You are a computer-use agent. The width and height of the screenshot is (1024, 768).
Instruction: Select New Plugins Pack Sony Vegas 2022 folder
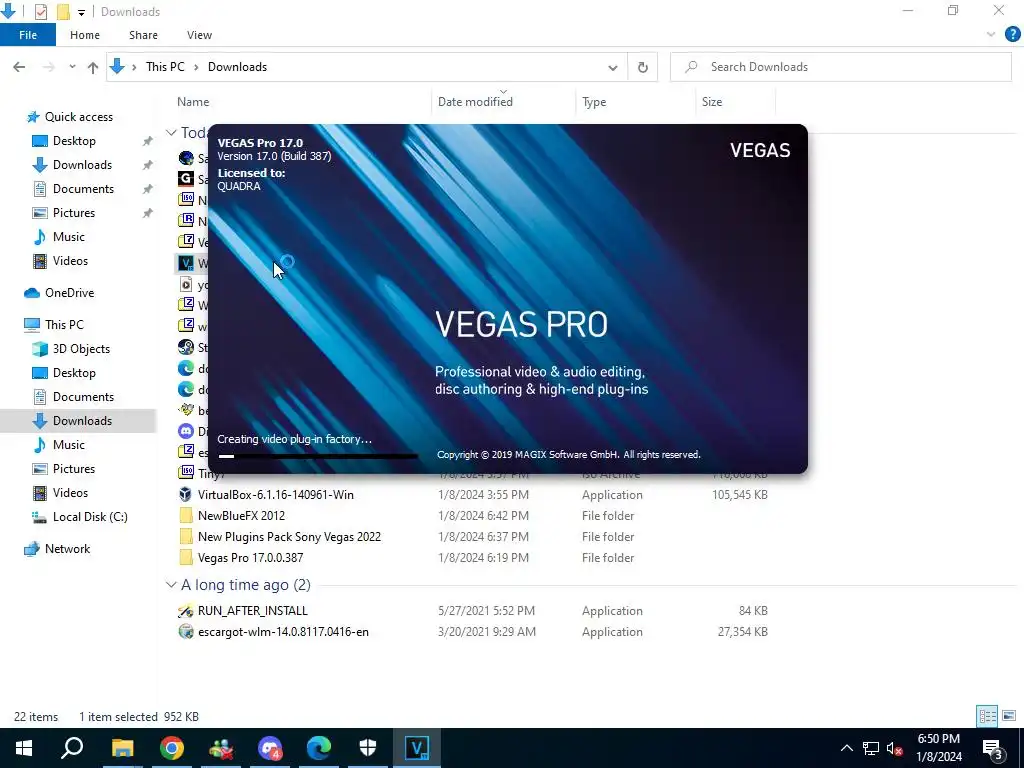pyautogui.click(x=289, y=537)
